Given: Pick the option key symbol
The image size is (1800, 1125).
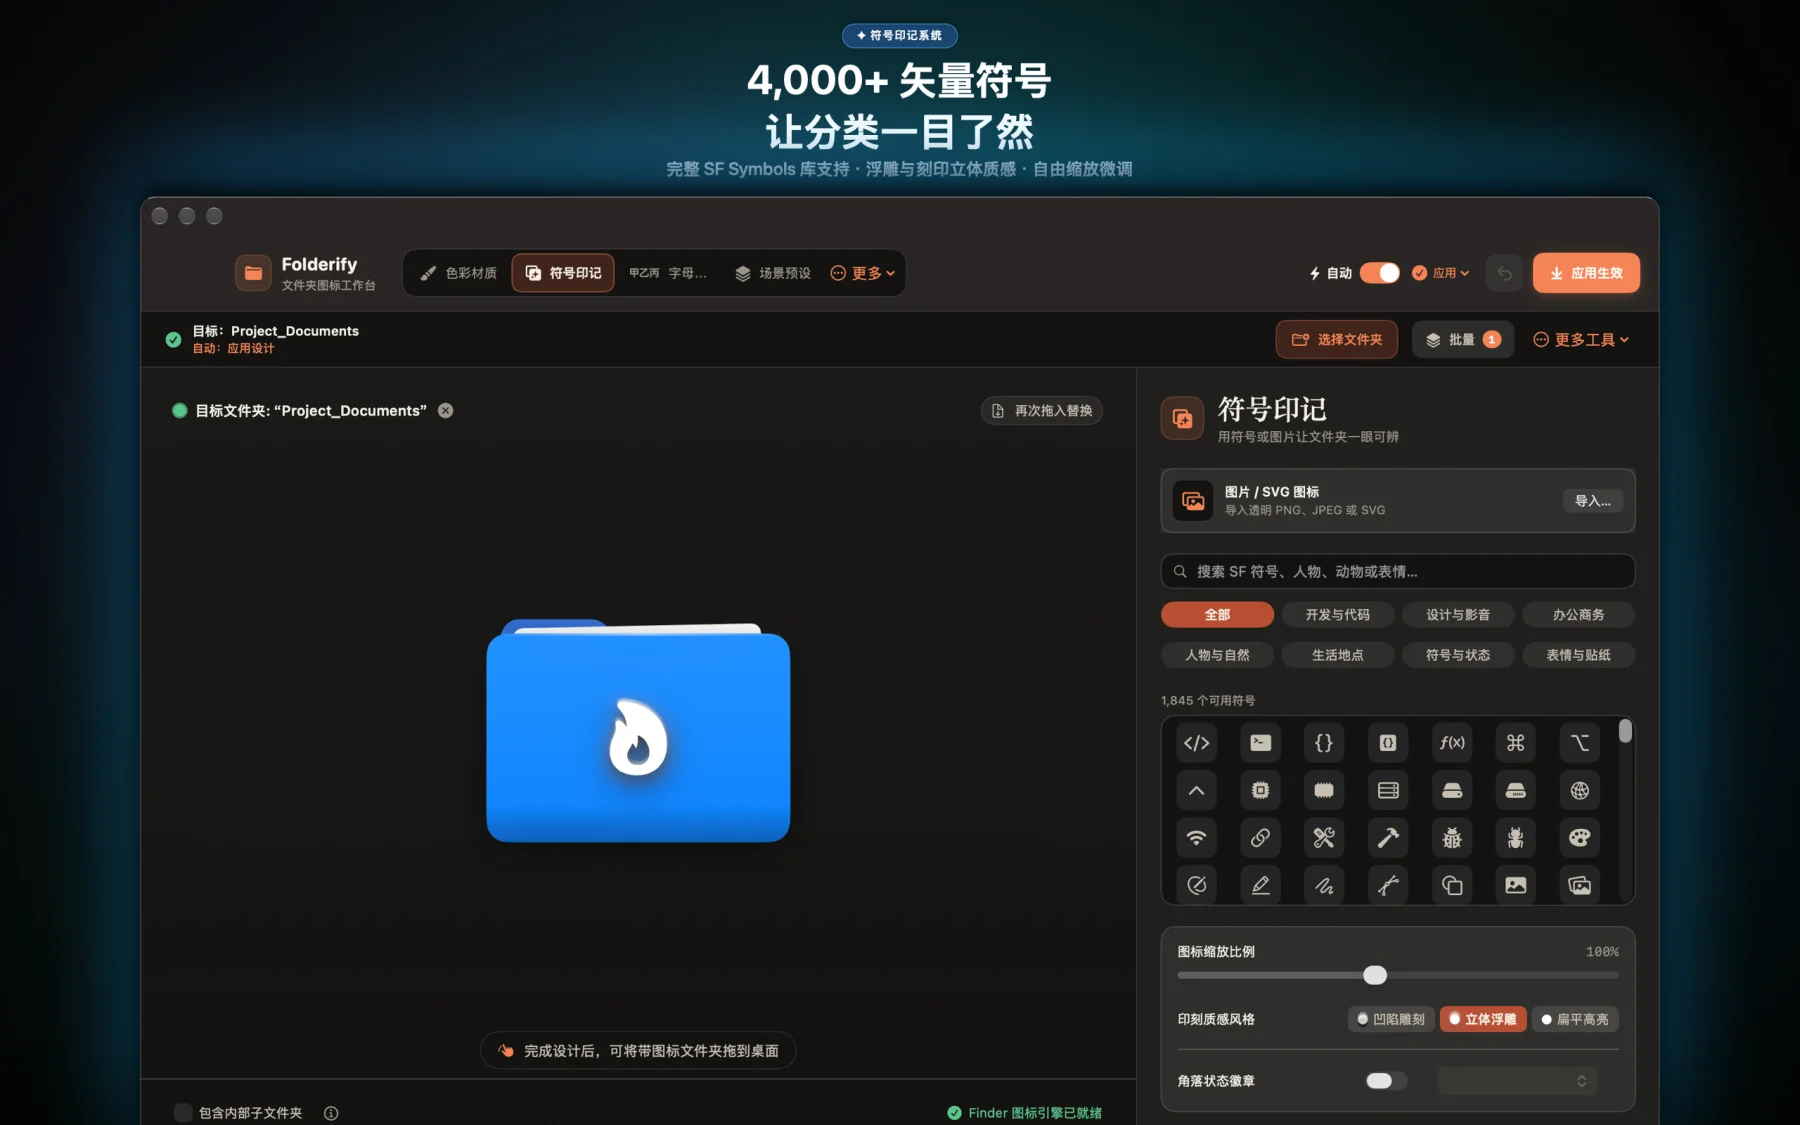Looking at the screenshot, I should 1580,743.
